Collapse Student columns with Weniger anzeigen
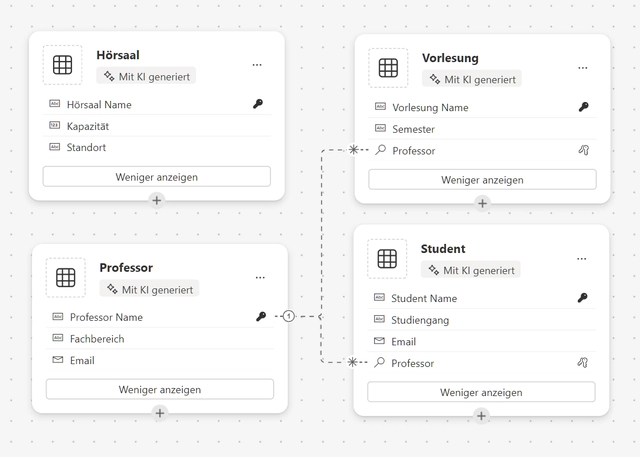The width and height of the screenshot is (640, 457). tap(481, 392)
